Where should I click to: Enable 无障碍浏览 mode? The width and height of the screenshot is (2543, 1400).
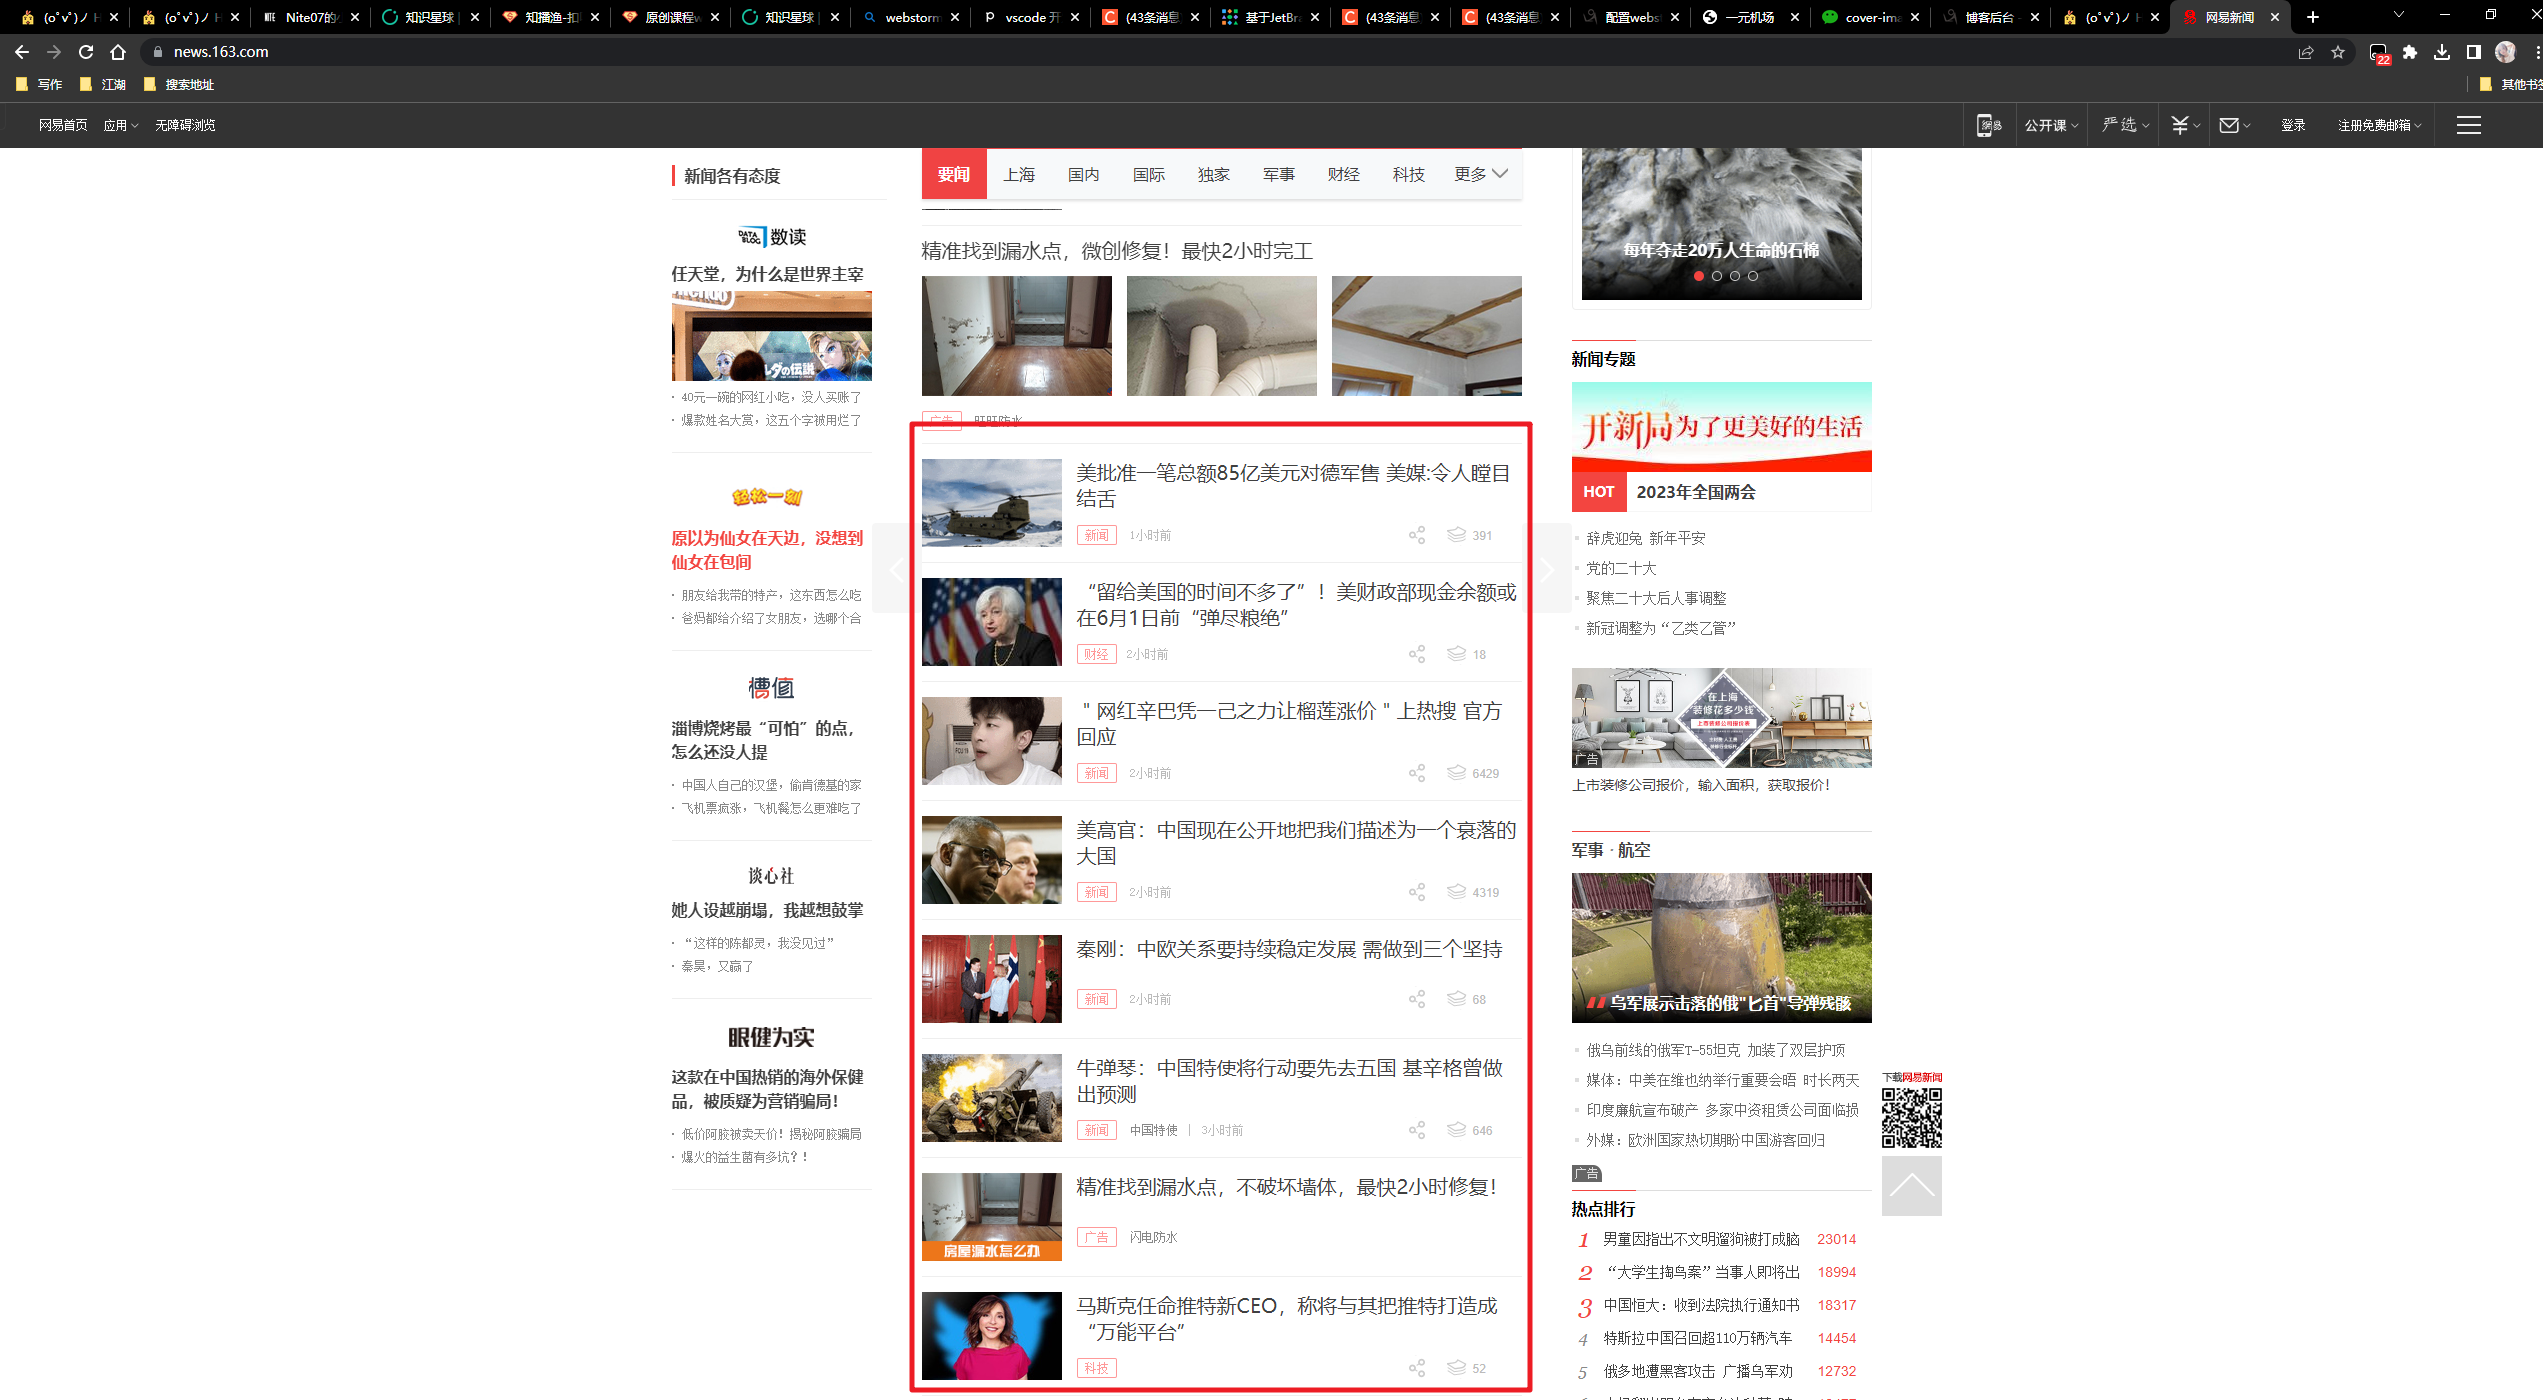[186, 124]
